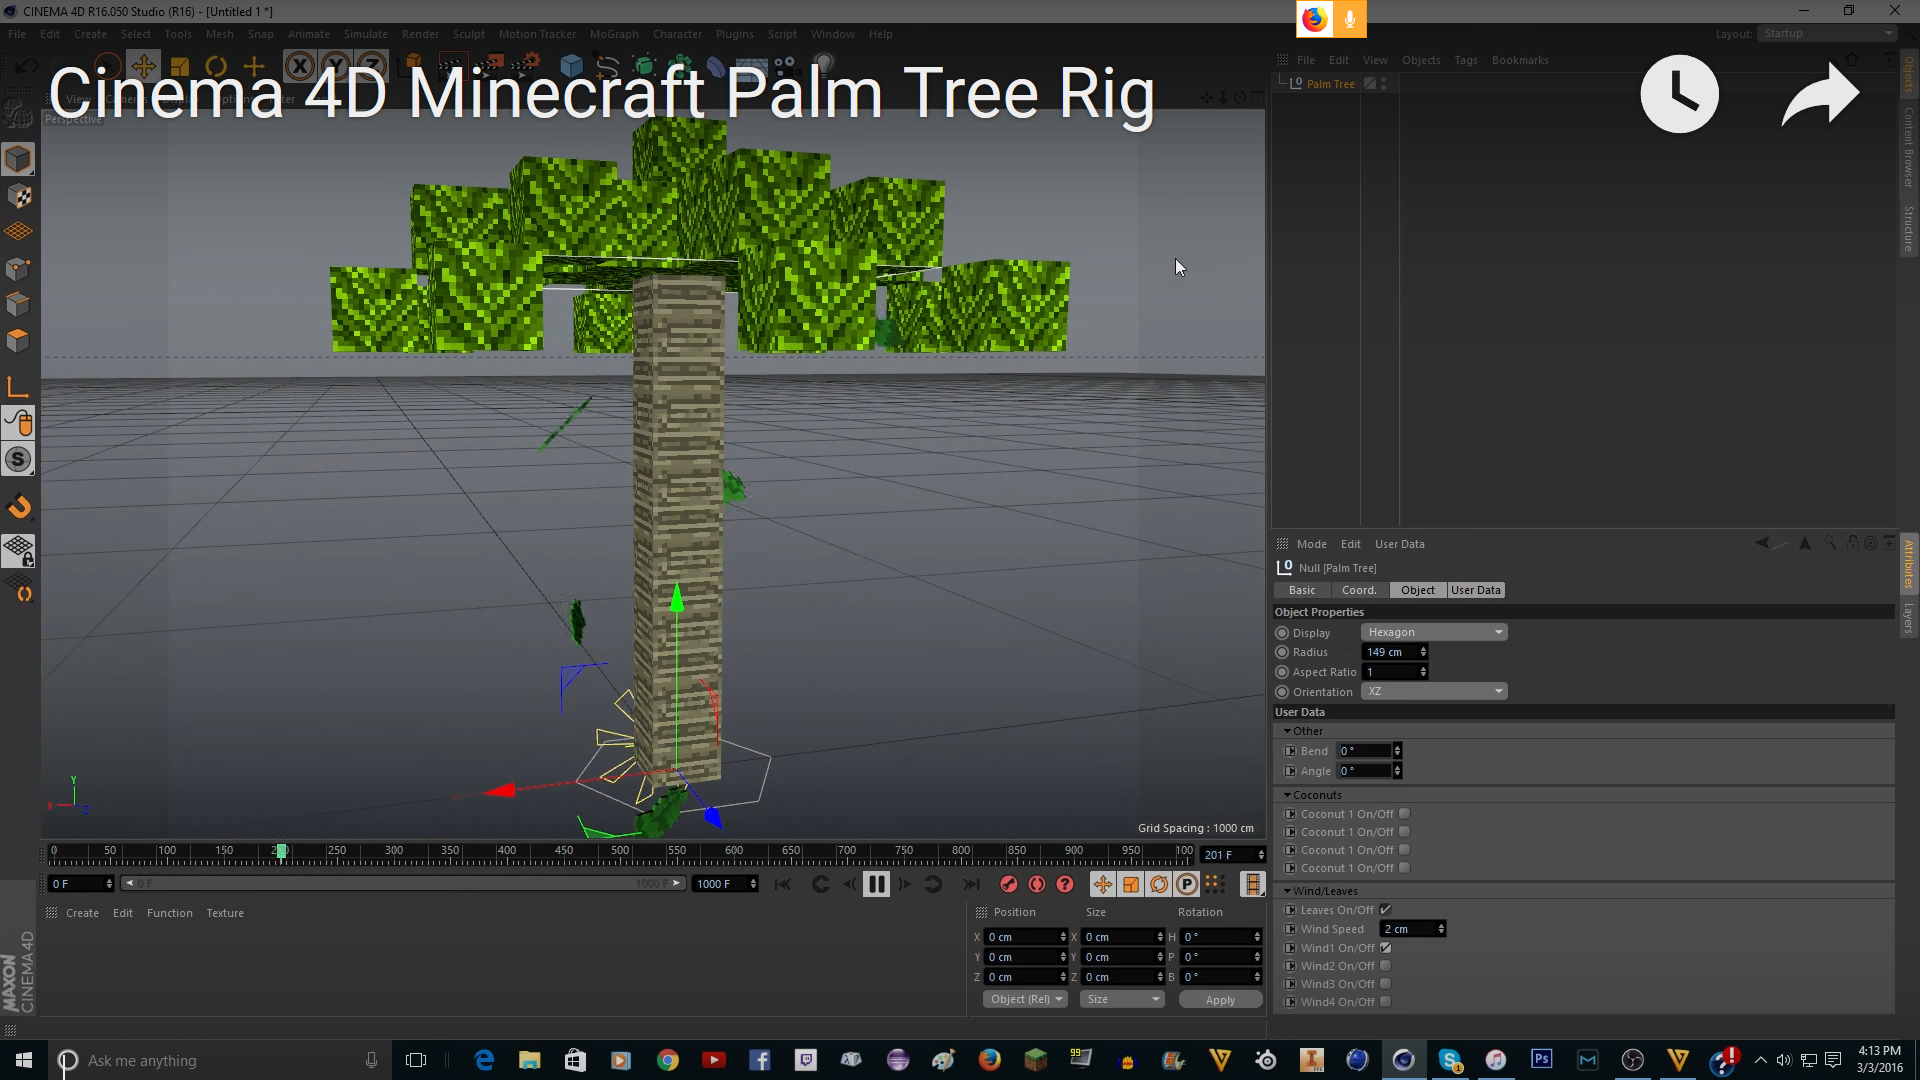
Task: Open the vertical Content Browser side tab
Action: point(1908,147)
